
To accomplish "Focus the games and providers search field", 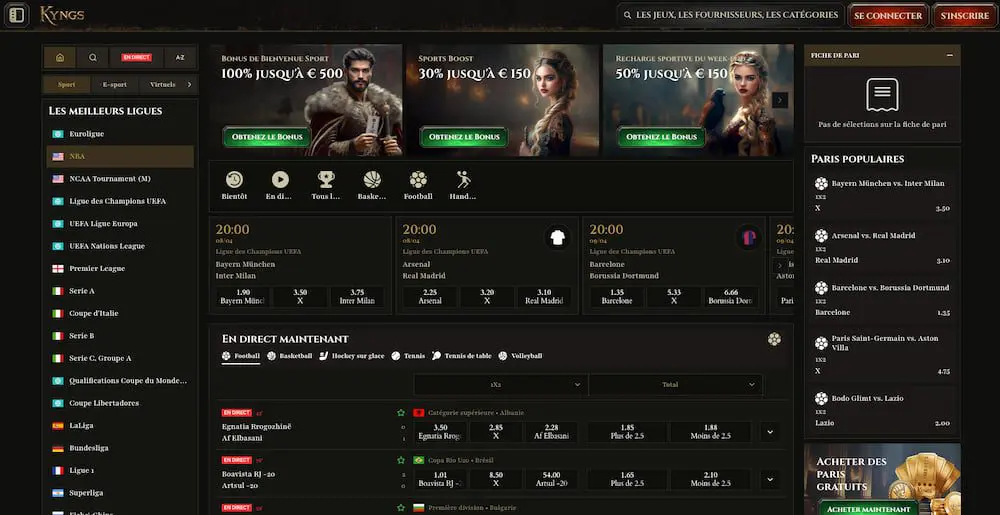I will [x=730, y=15].
